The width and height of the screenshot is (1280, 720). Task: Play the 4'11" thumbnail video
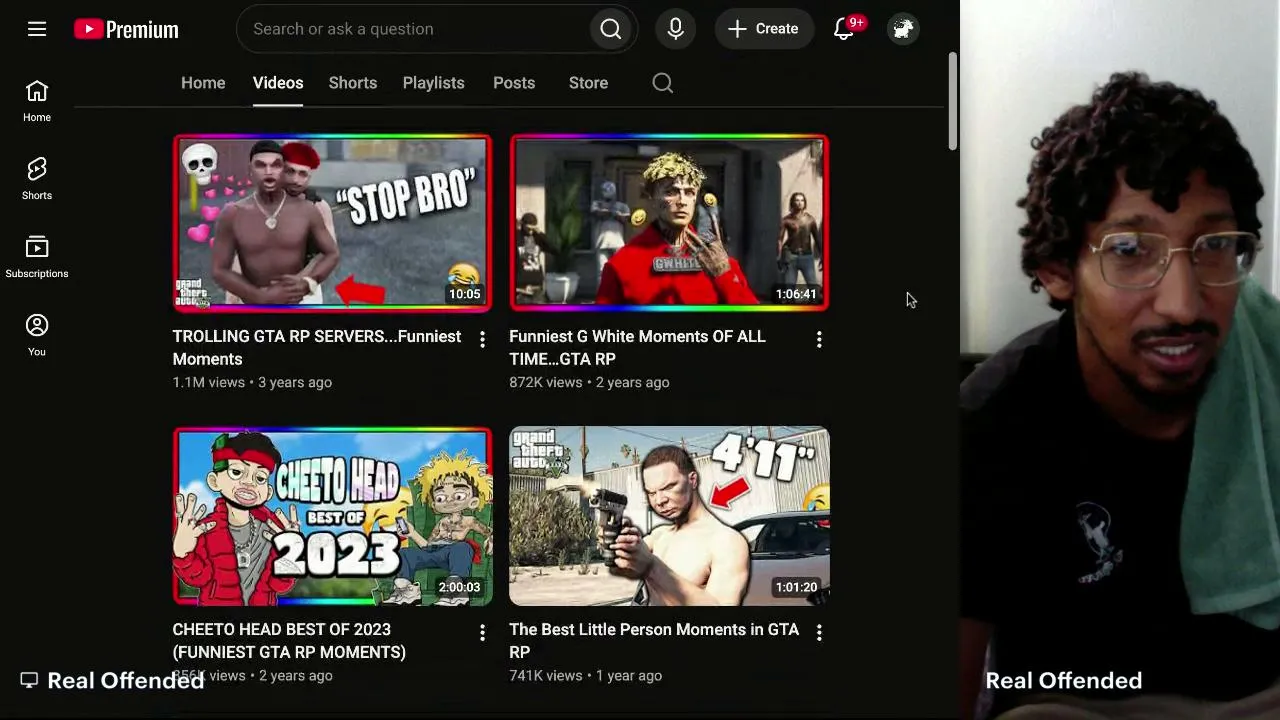pyautogui.click(x=669, y=516)
